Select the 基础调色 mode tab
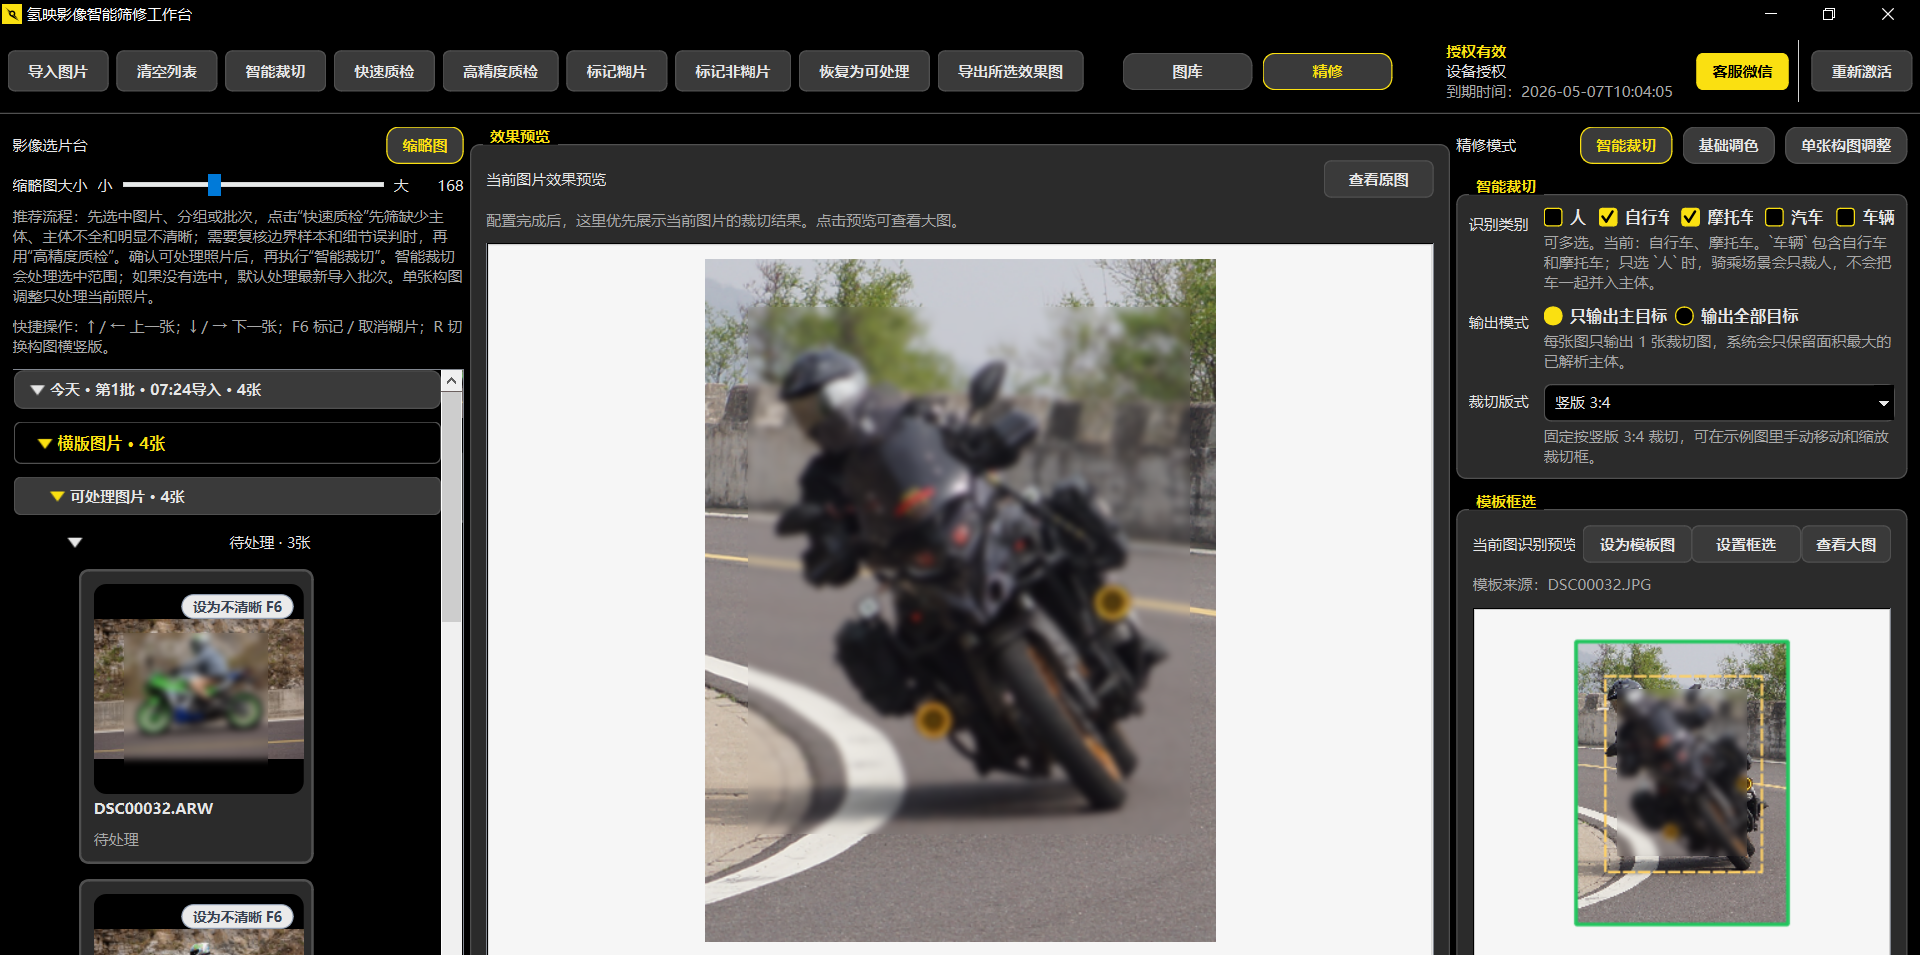Image resolution: width=1920 pixels, height=955 pixels. [1728, 146]
